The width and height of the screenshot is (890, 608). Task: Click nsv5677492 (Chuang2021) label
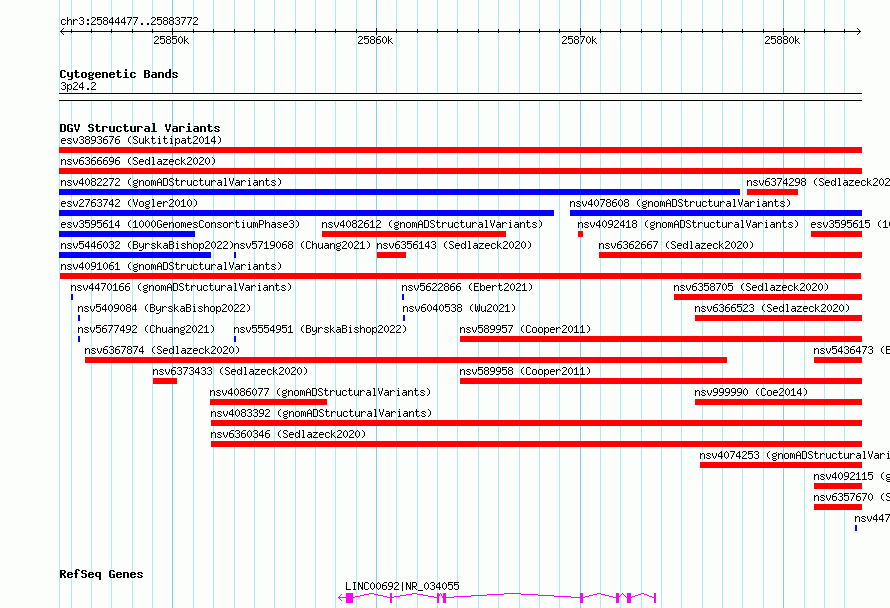146,329
